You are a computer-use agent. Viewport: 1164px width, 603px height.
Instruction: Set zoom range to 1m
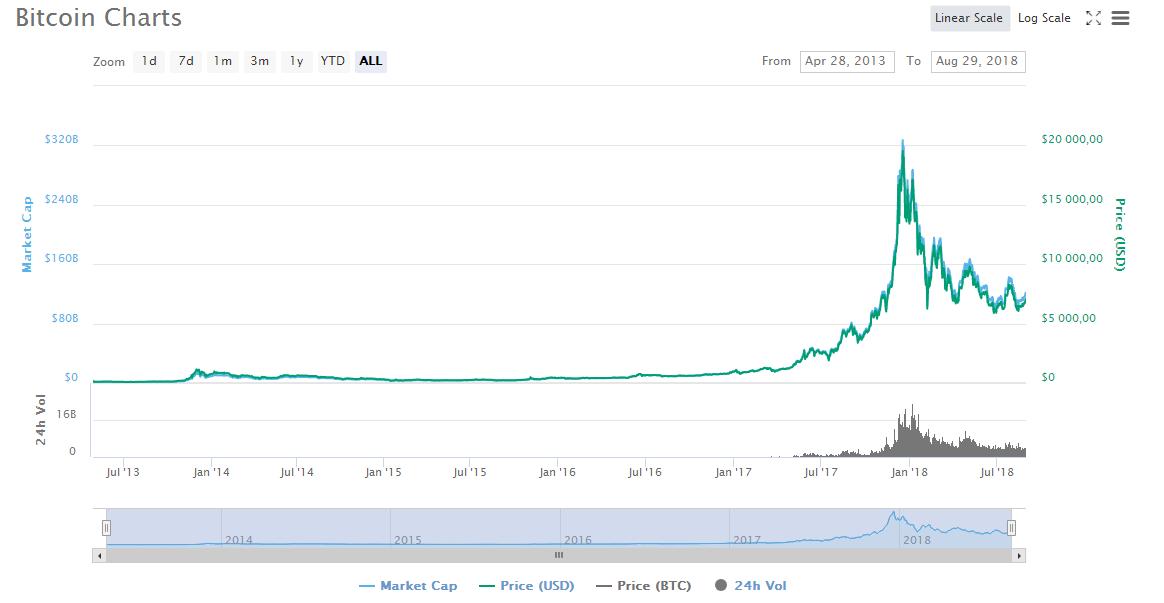tap(223, 62)
